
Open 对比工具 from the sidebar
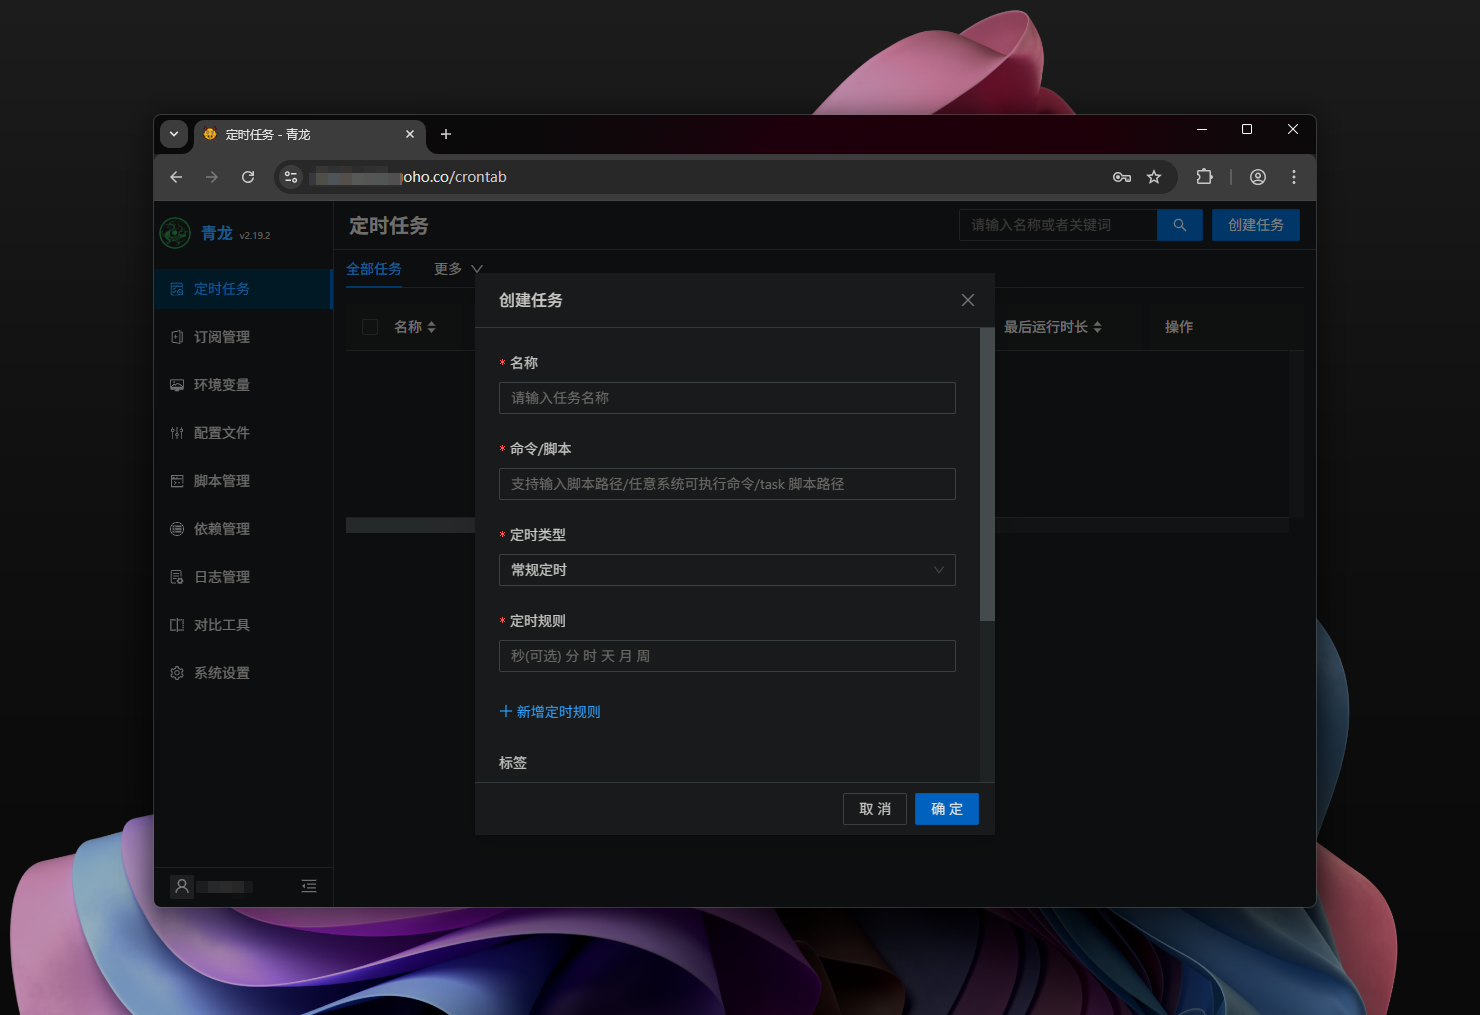pos(243,625)
